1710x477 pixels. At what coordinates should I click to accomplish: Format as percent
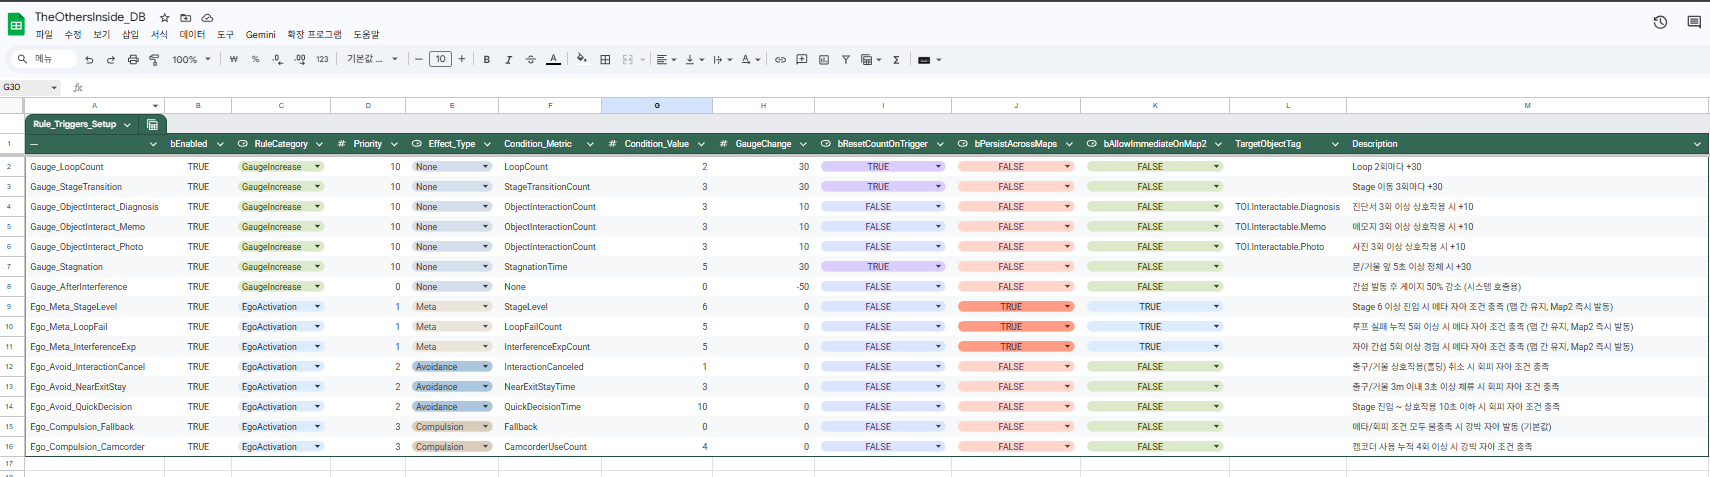256,60
